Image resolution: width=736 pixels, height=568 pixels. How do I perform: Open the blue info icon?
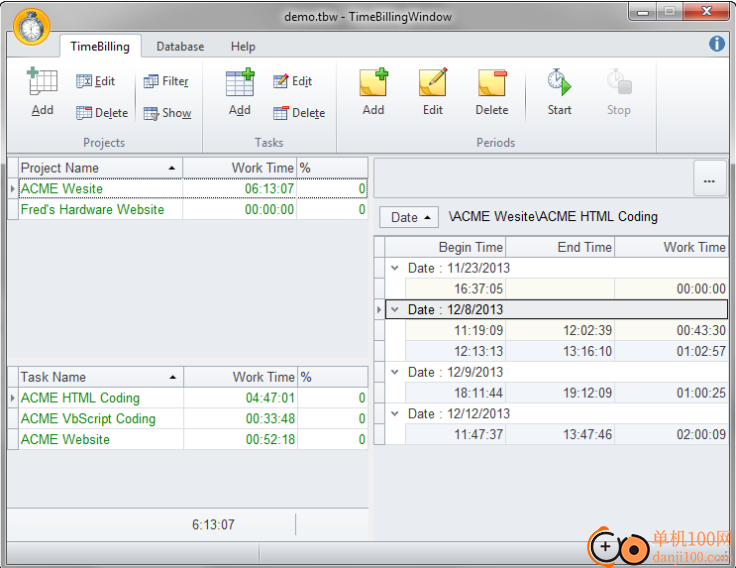coord(716,44)
